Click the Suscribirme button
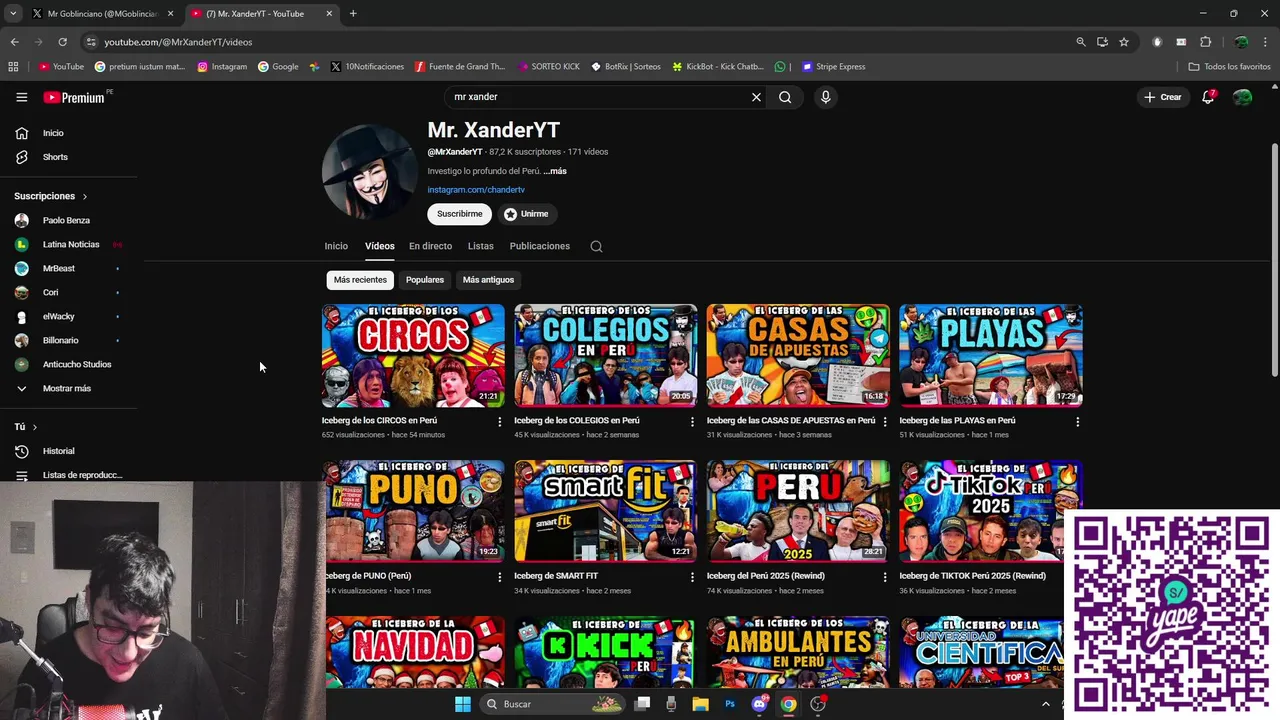Image resolution: width=1280 pixels, height=720 pixels. tap(459, 214)
